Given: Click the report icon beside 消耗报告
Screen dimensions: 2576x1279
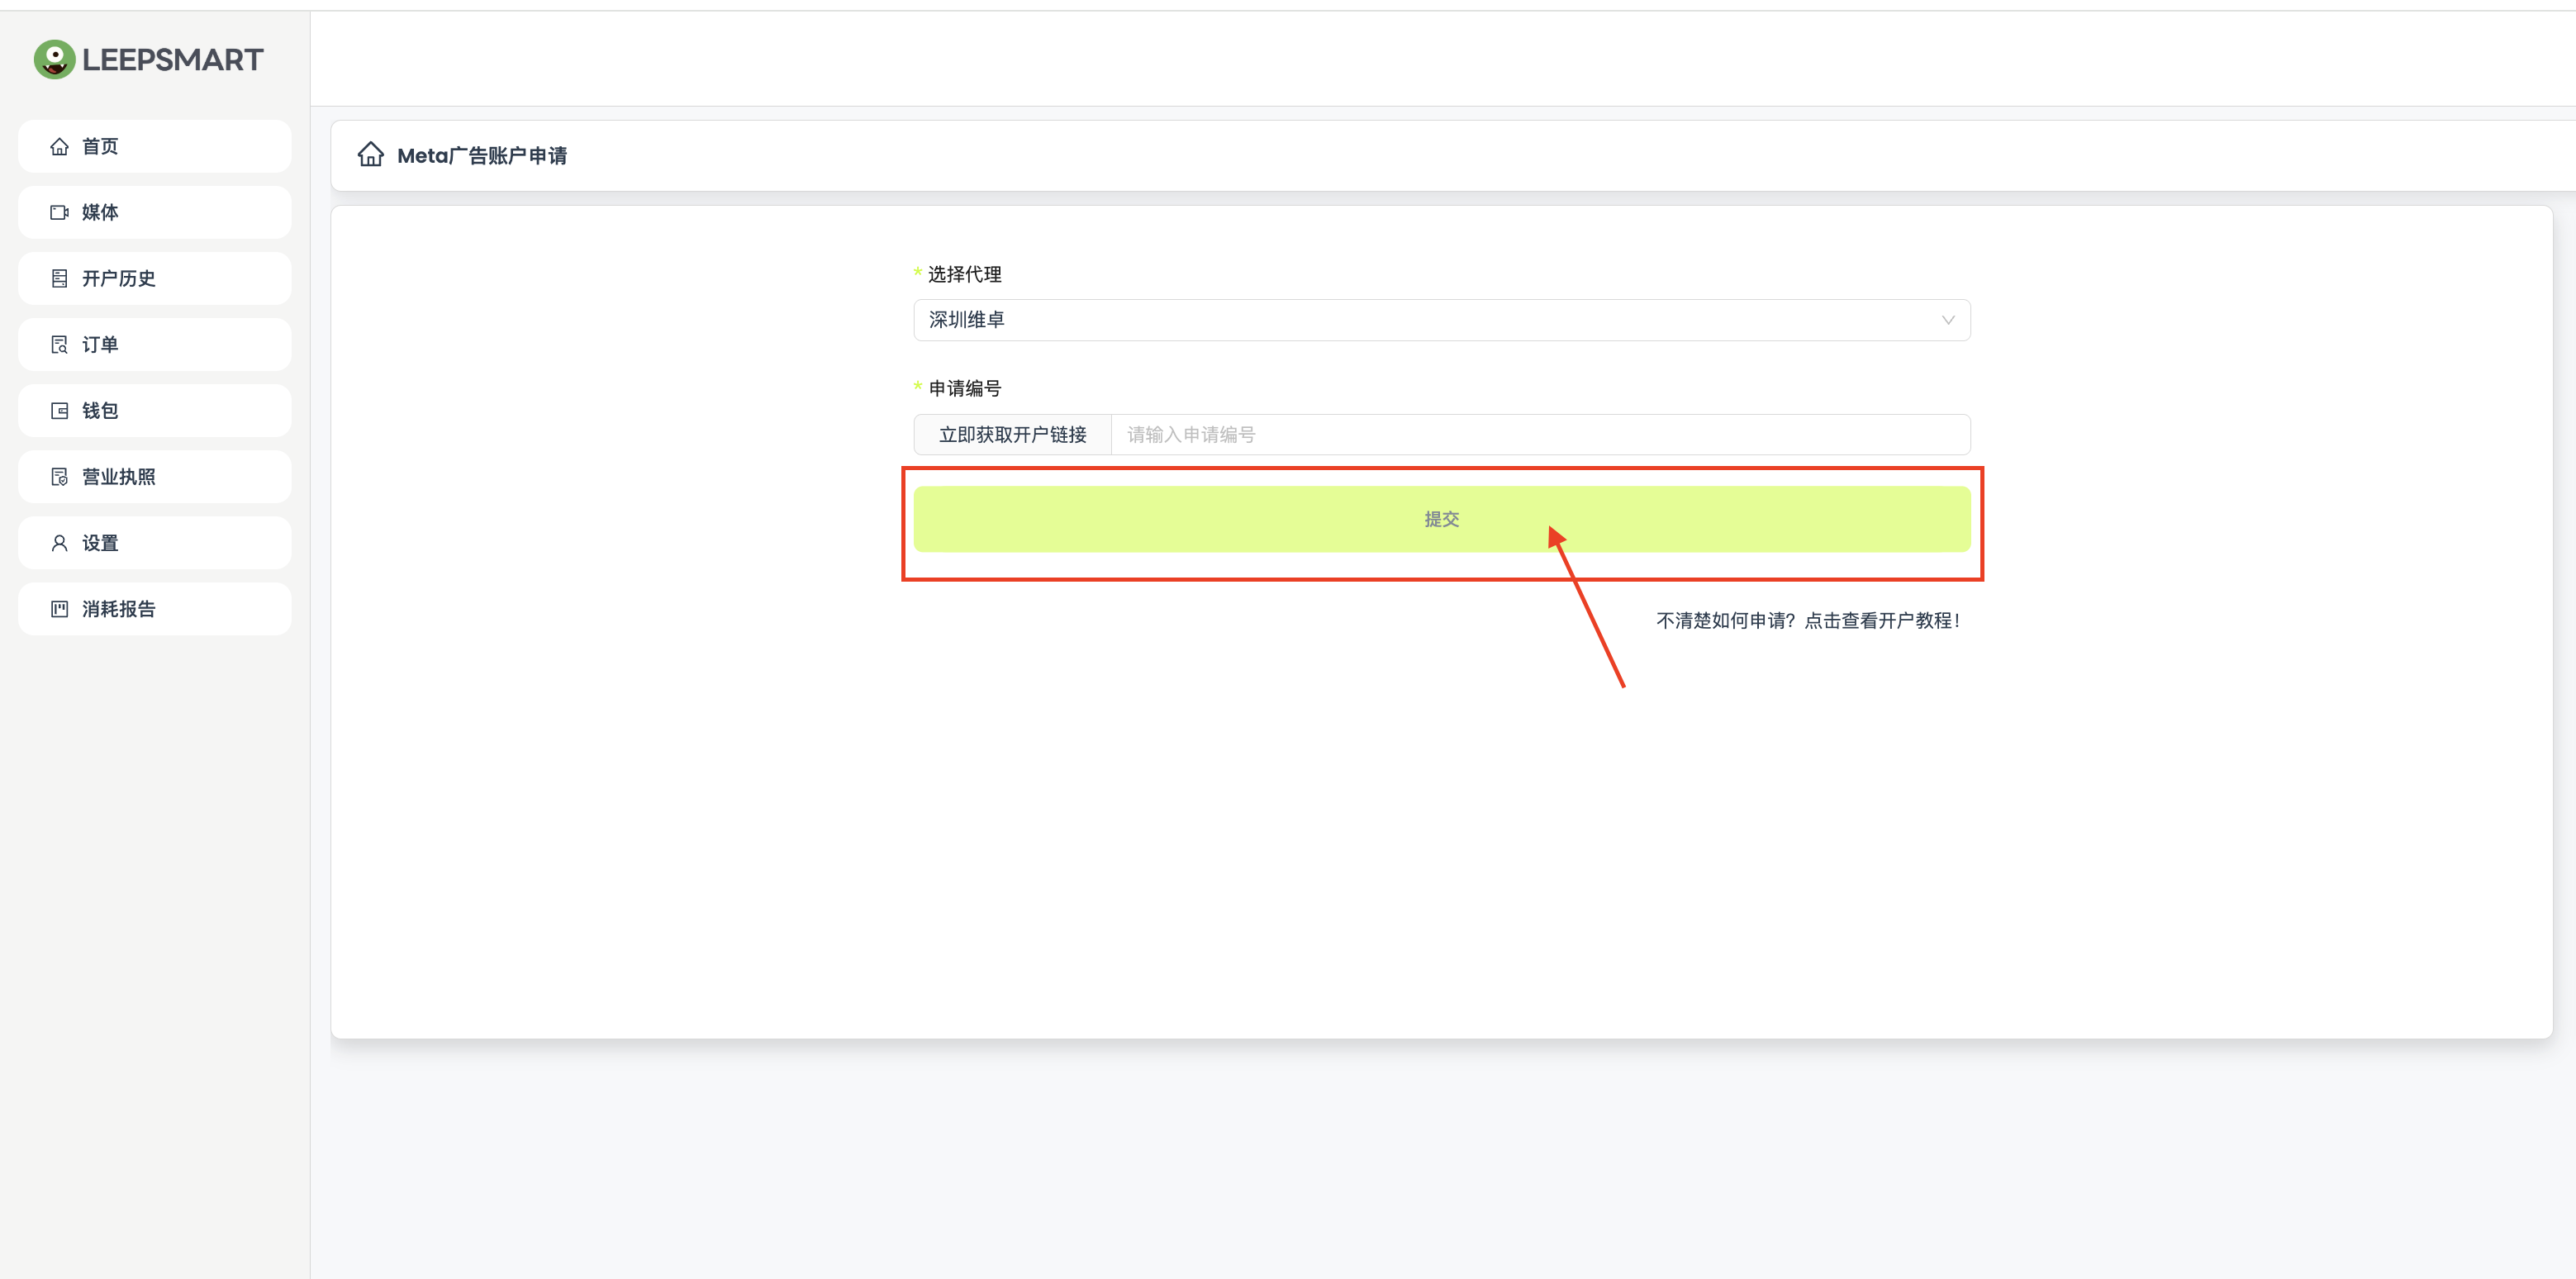Looking at the screenshot, I should coord(60,608).
